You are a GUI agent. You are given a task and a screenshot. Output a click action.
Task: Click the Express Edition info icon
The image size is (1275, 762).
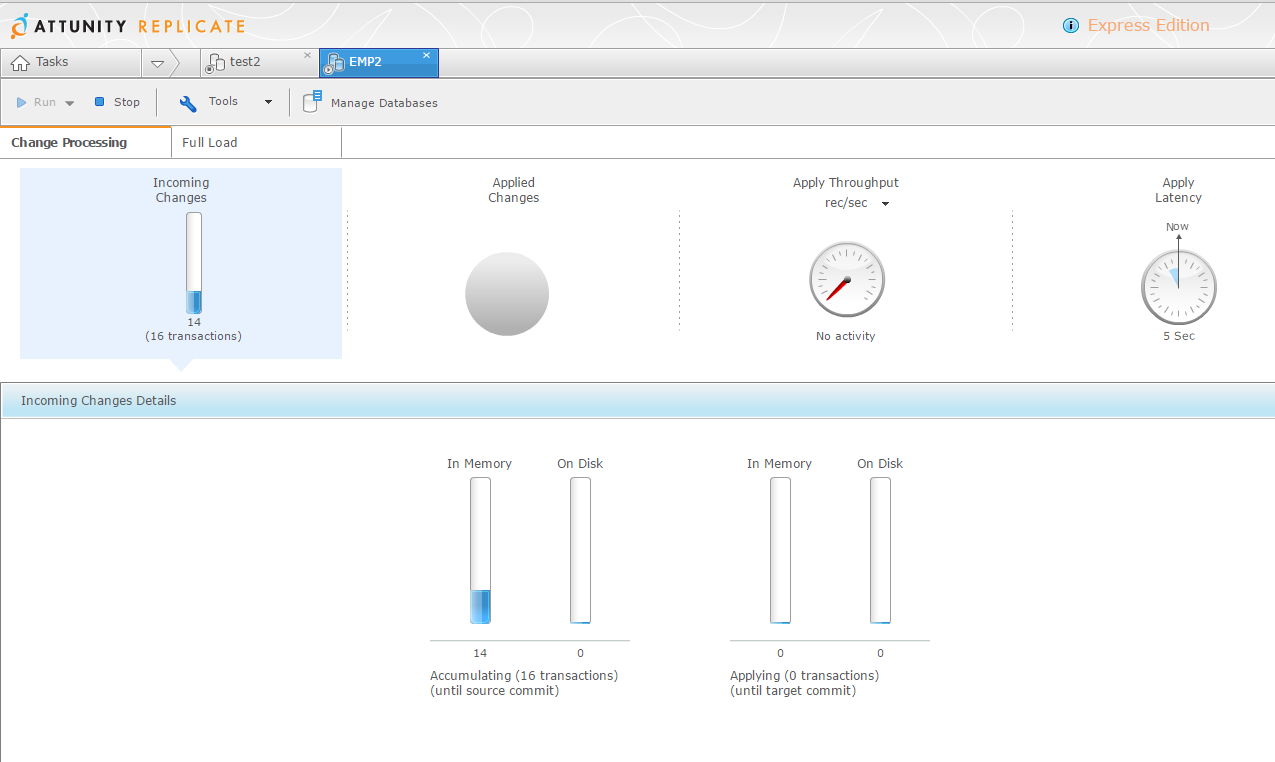[x=1071, y=26]
